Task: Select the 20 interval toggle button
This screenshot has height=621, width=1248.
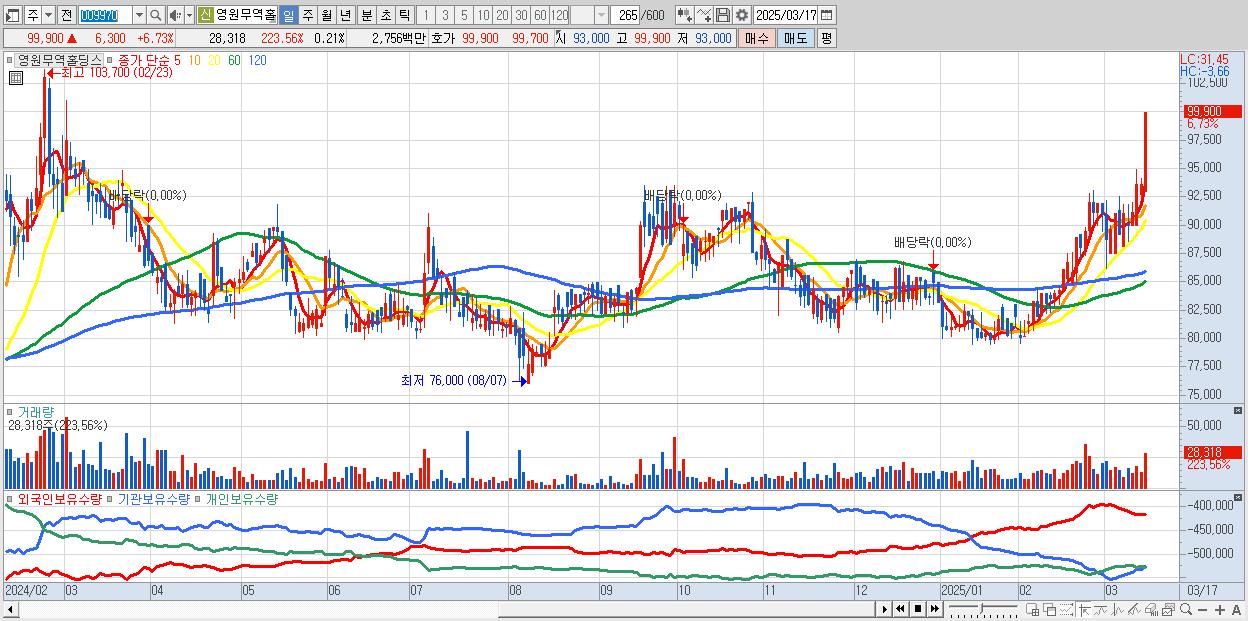Action: (x=502, y=15)
